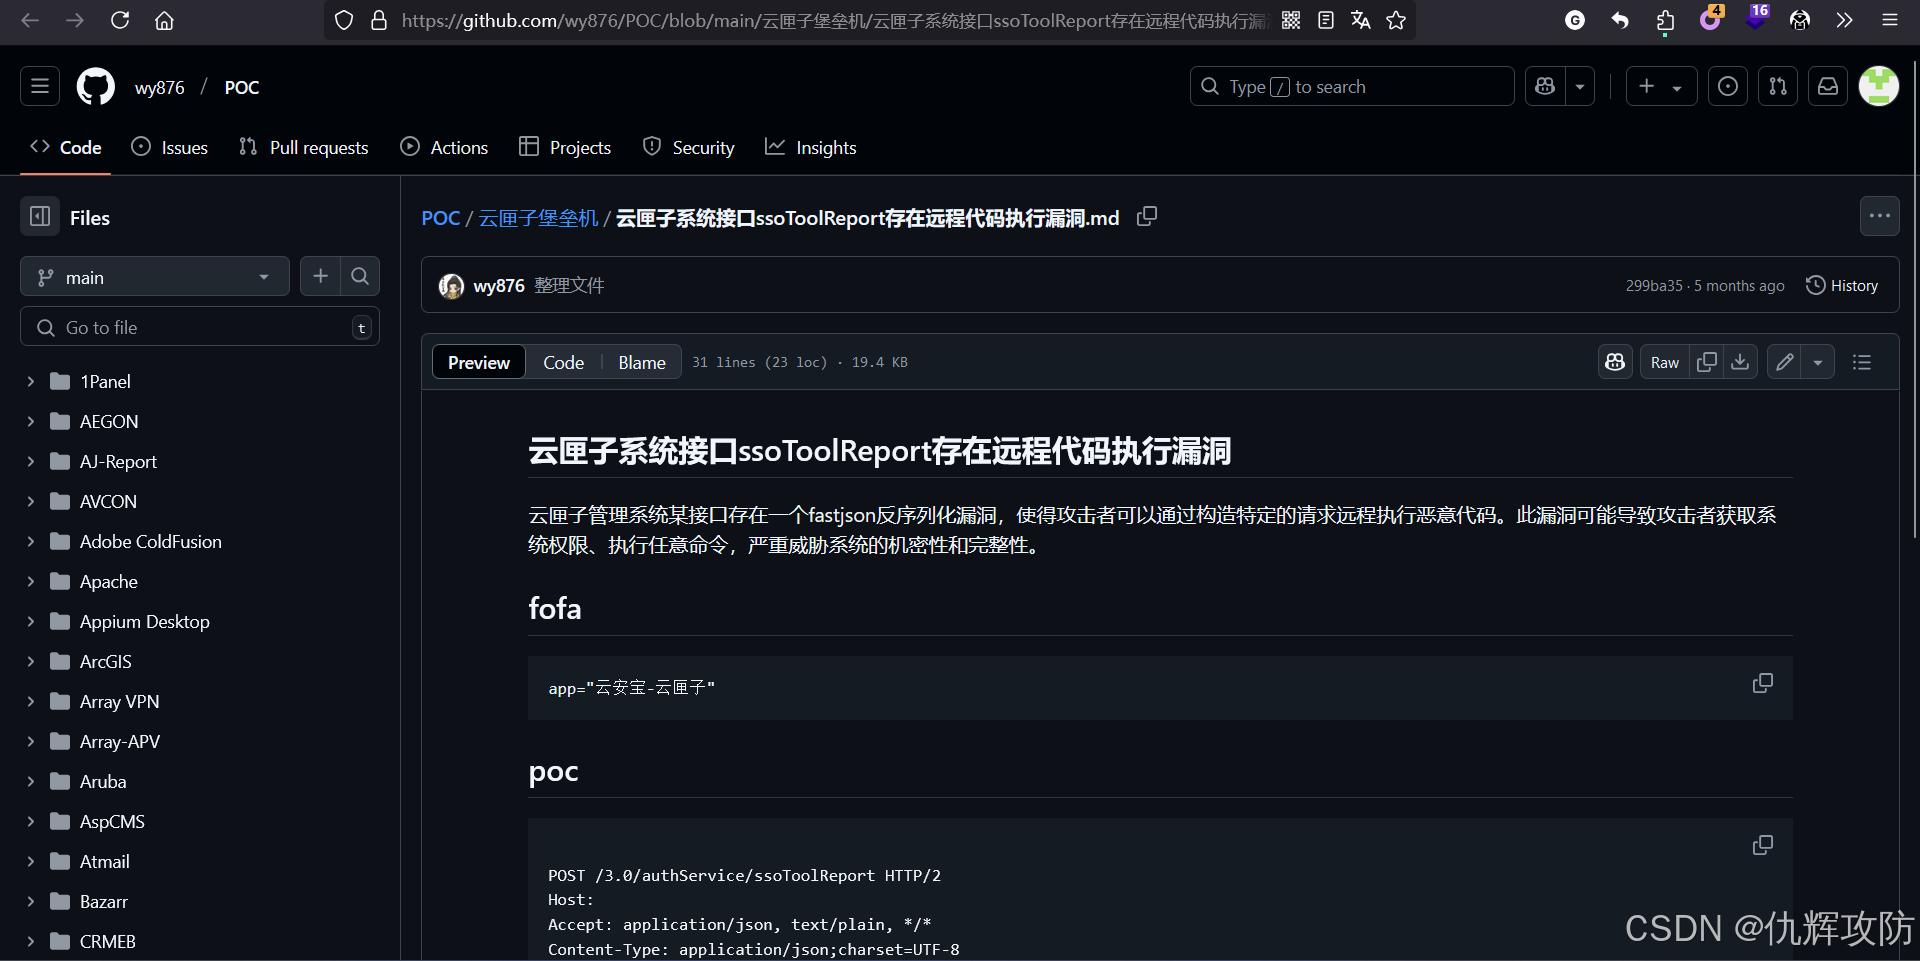Open the Issues icon in header
The width and height of the screenshot is (1920, 961).
[x=1728, y=87]
